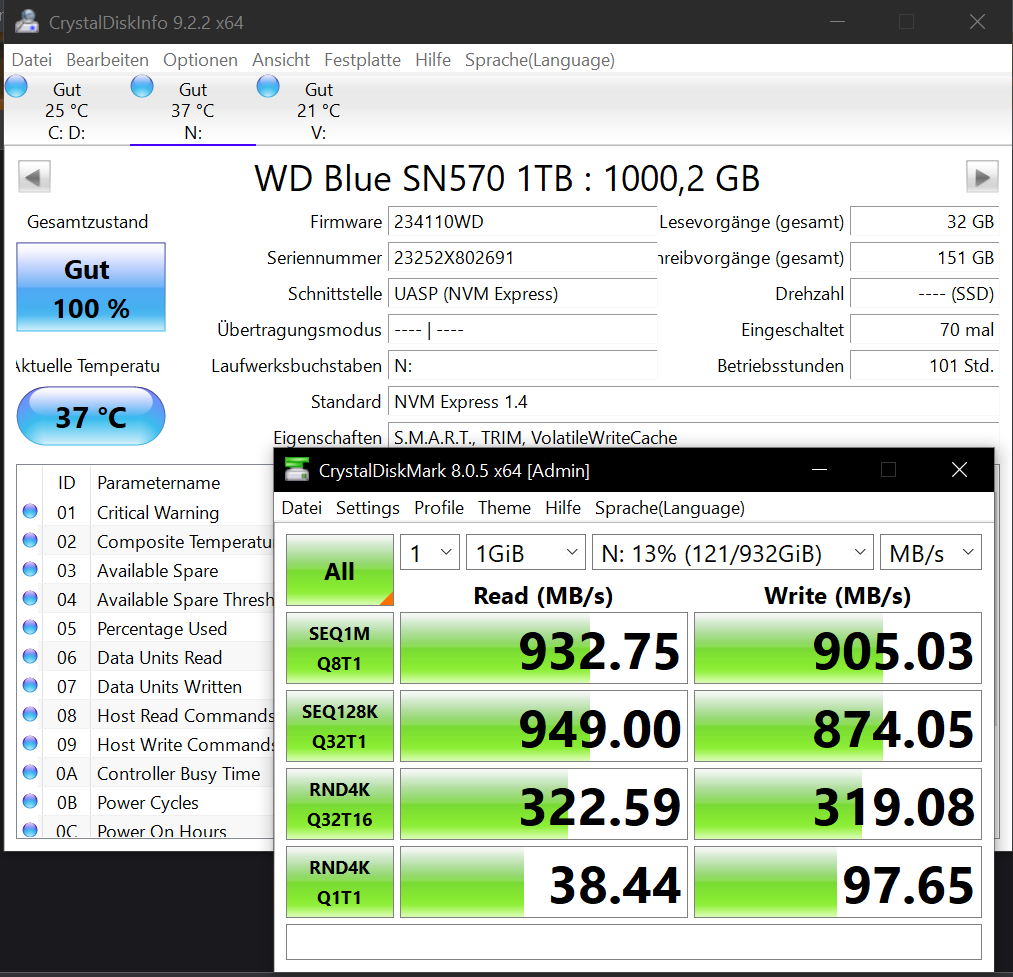The width and height of the screenshot is (1013, 977).
Task: Click the SEQ1M write result 905.03
Action: (x=838, y=648)
